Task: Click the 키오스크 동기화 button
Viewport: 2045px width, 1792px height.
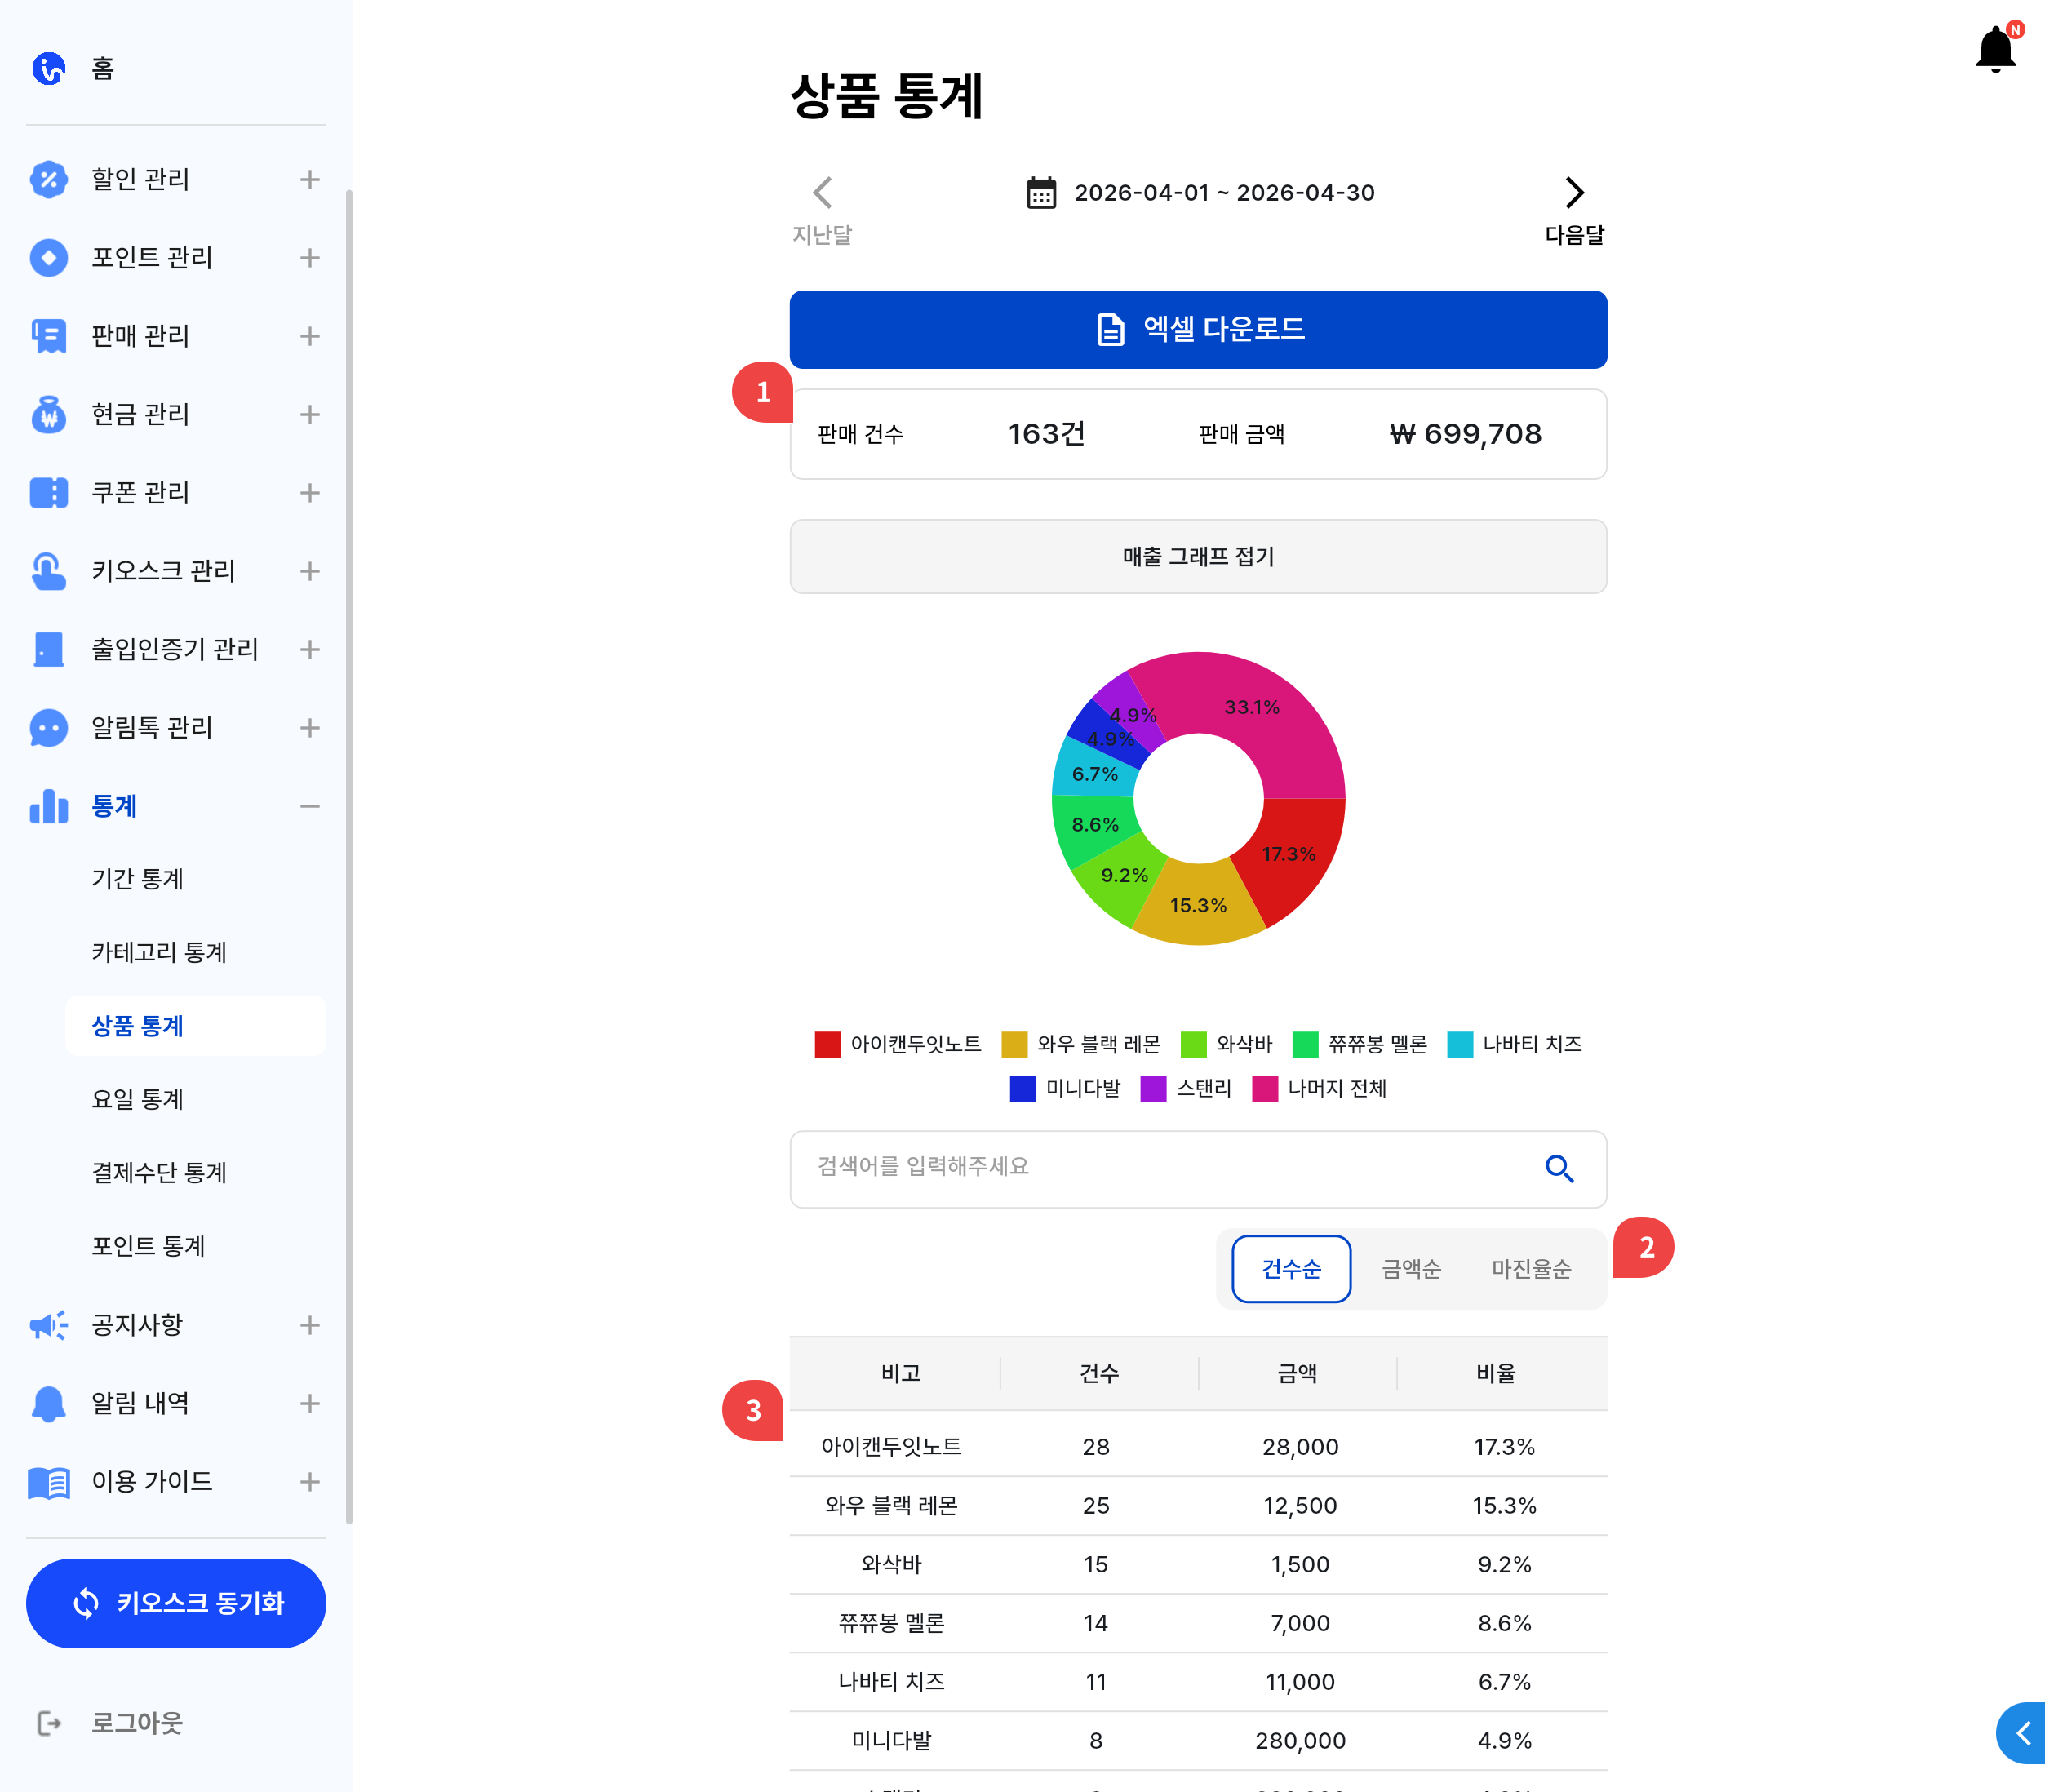Action: (x=176, y=1603)
